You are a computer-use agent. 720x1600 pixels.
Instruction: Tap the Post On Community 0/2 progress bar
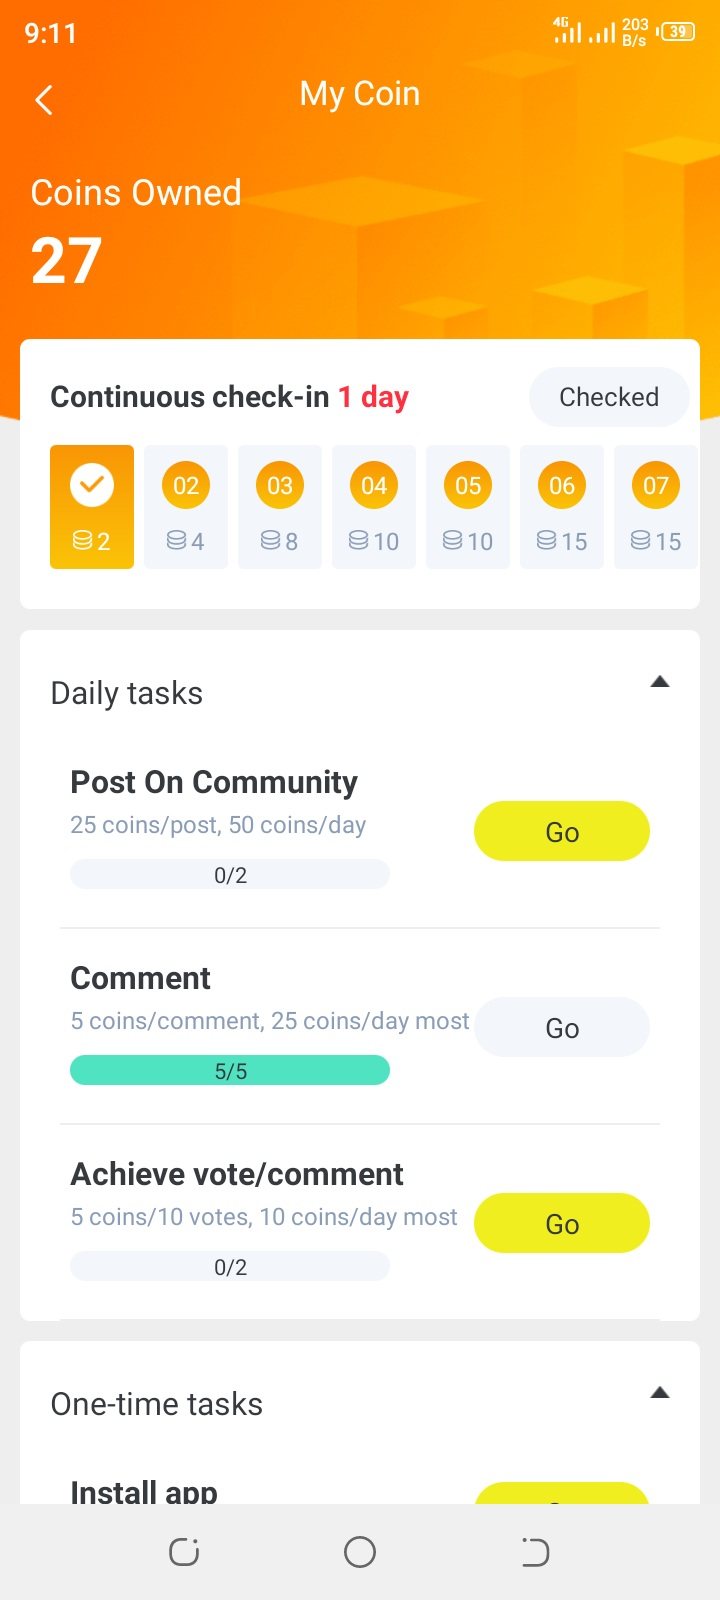pos(230,875)
